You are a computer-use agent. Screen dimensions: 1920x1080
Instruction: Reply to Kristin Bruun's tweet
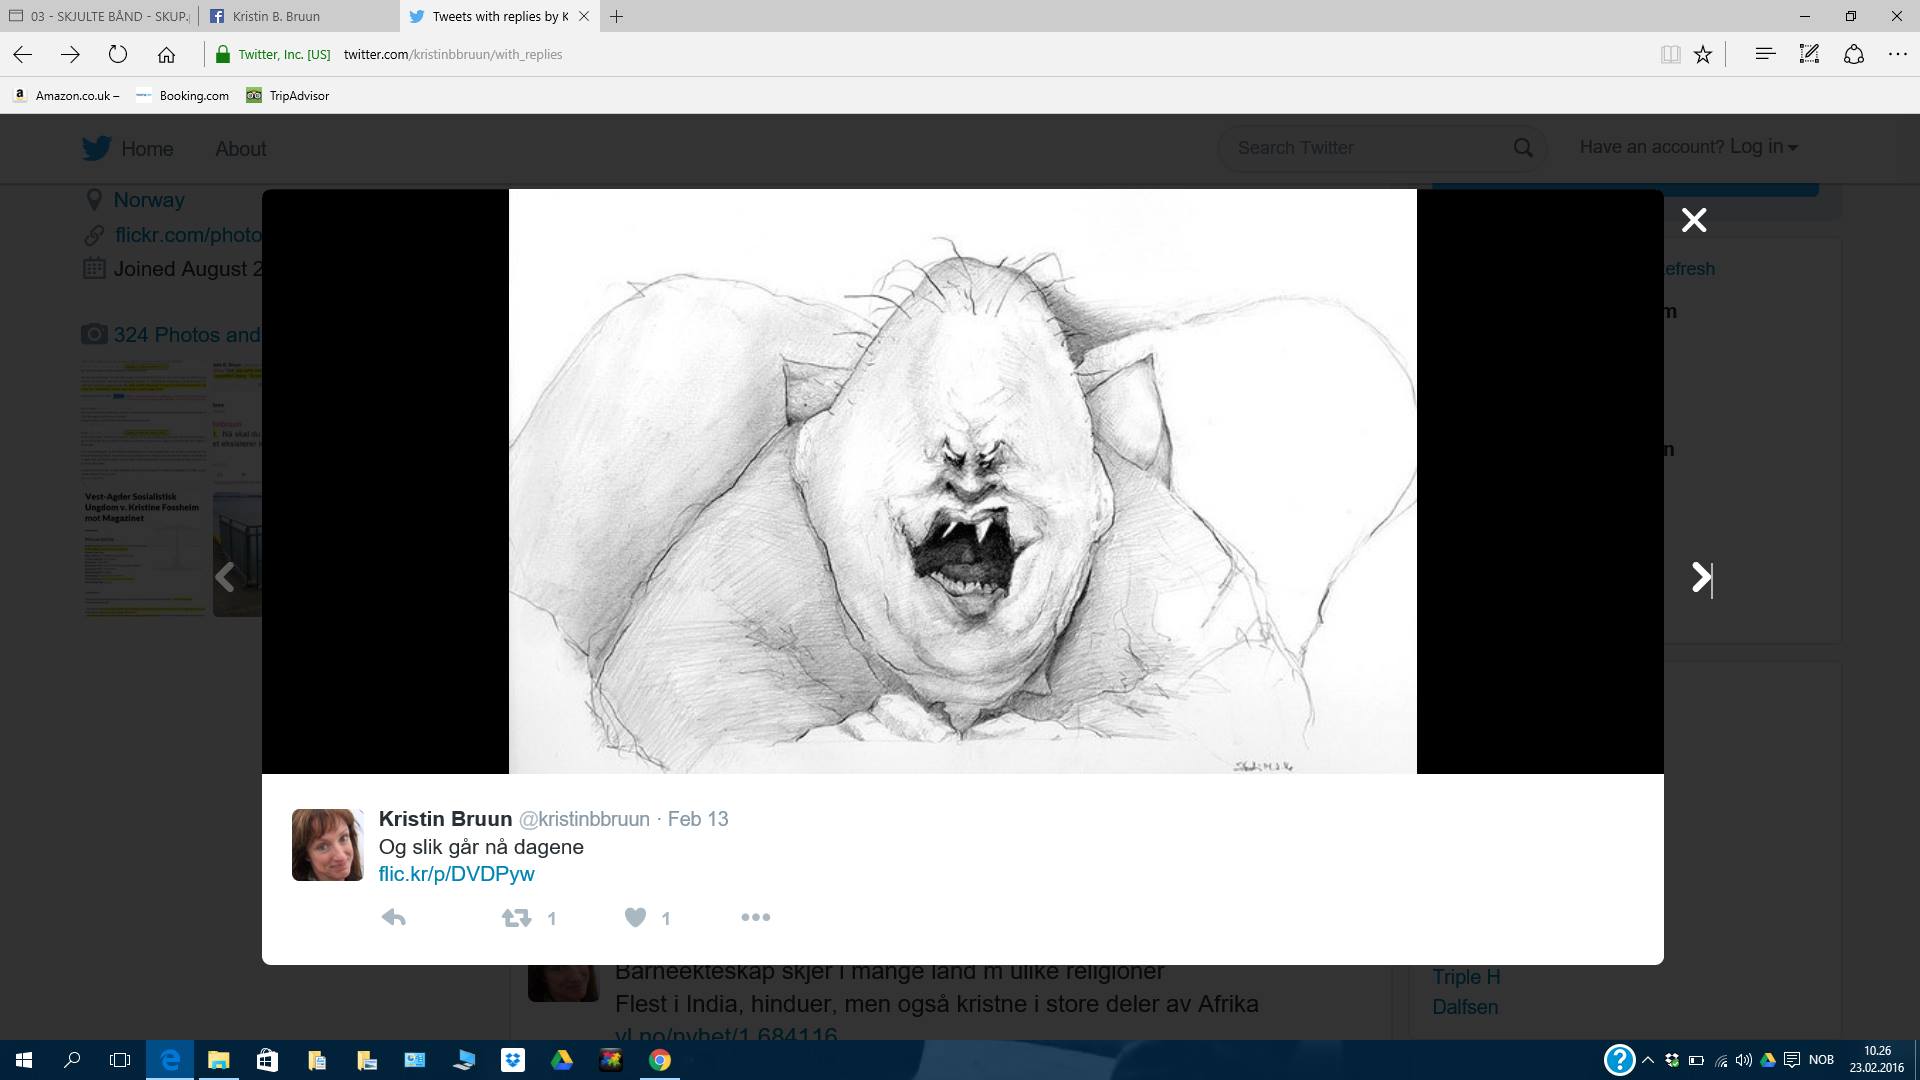[x=394, y=917]
